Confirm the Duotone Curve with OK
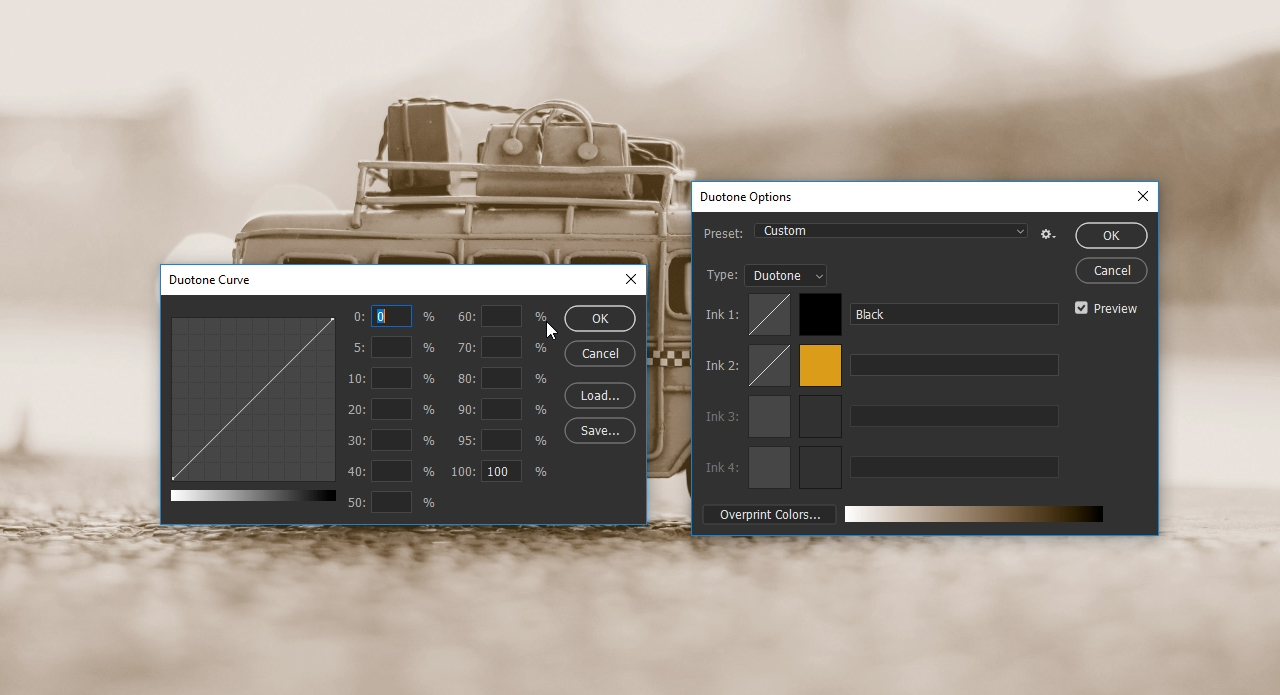Screen dimensions: 1280x695 600,318
